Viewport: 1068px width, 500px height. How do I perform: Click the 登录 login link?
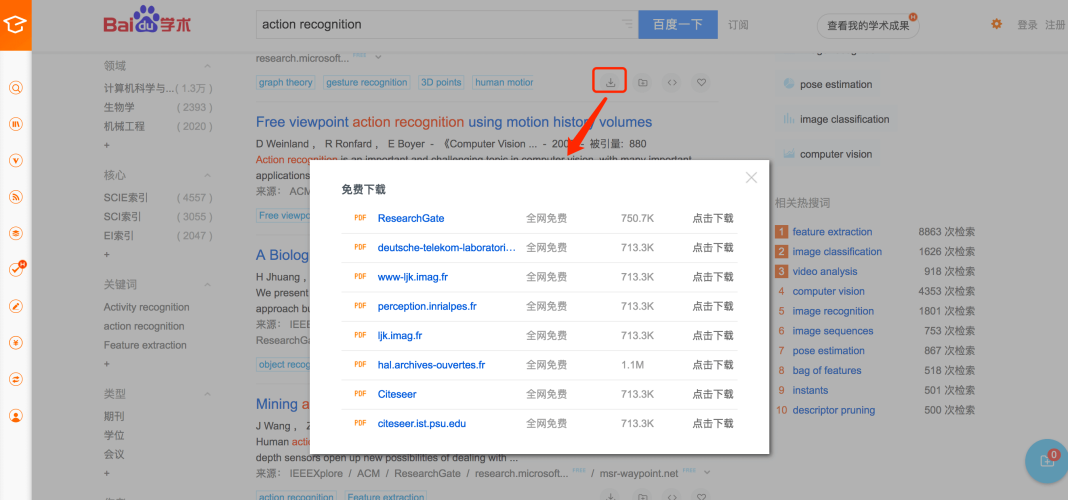pyautogui.click(x=1027, y=25)
